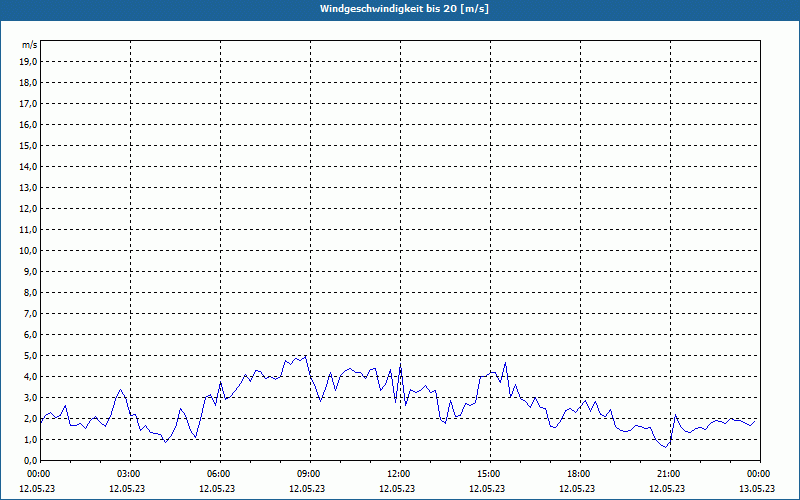Image resolution: width=800 pixels, height=500 pixels.
Task: Choose the y-axis label "6,0"
Action: pyautogui.click(x=31, y=335)
